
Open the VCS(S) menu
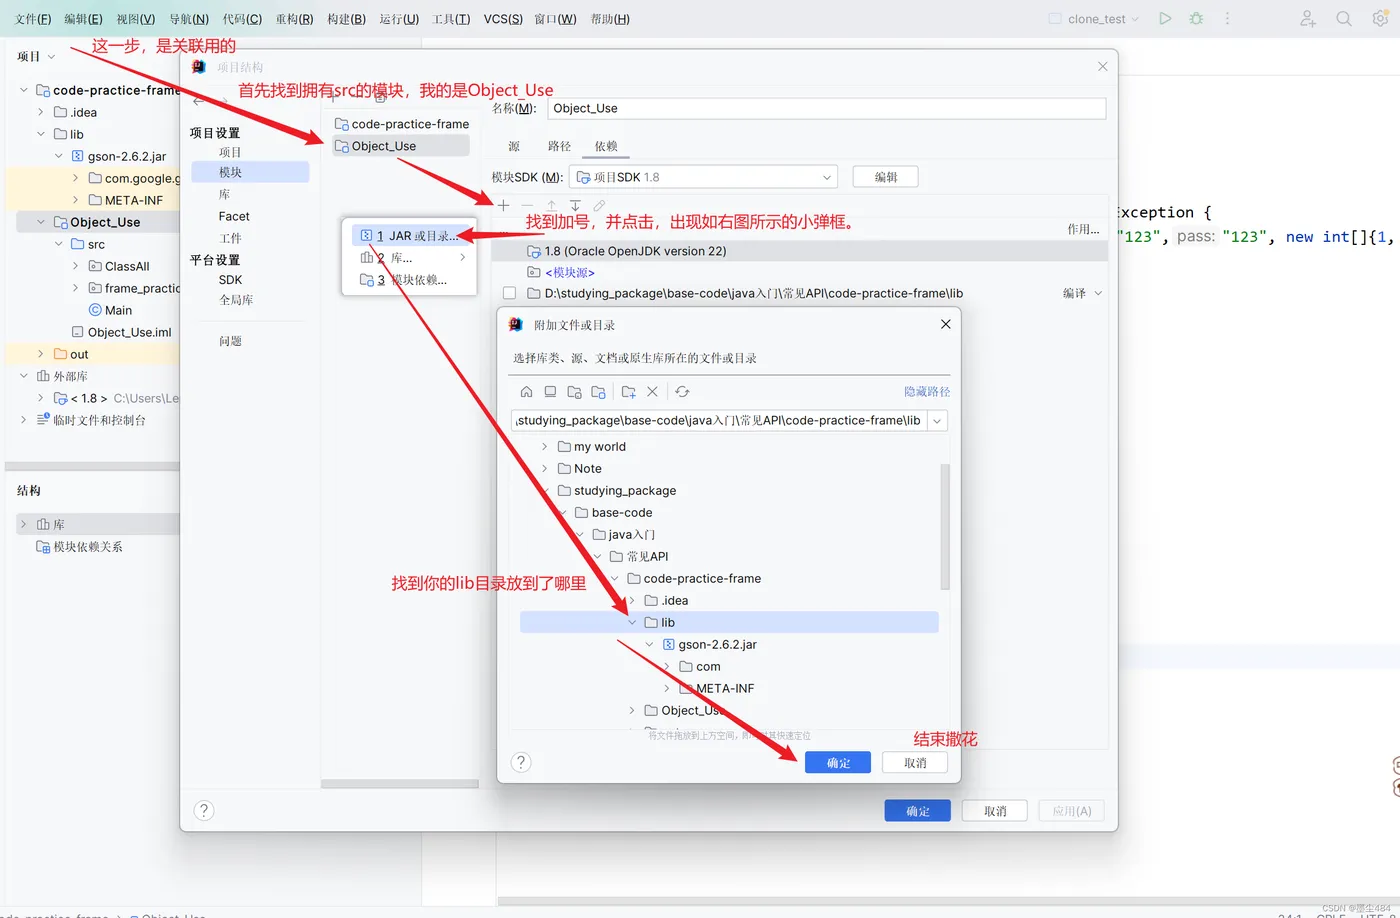(x=503, y=19)
